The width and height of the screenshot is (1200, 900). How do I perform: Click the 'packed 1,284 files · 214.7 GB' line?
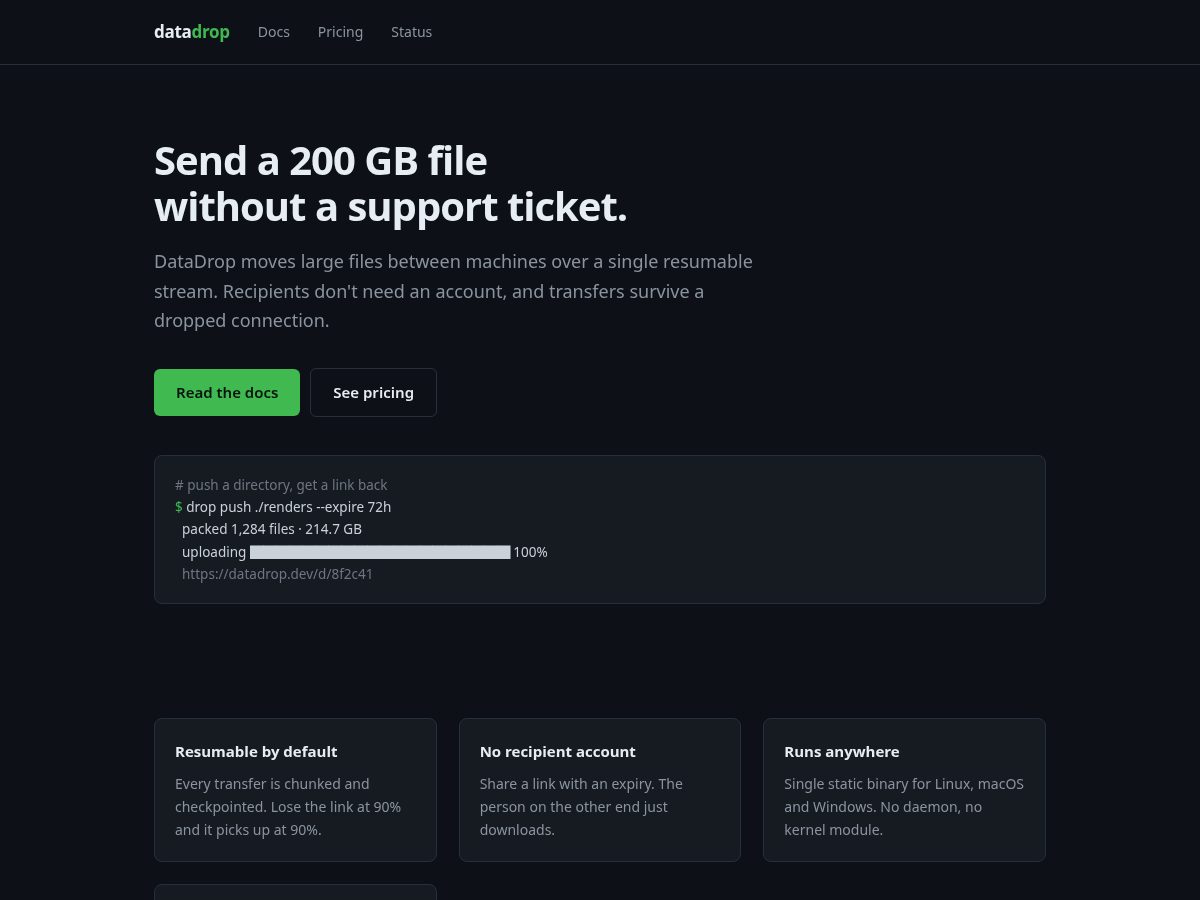[272, 529]
